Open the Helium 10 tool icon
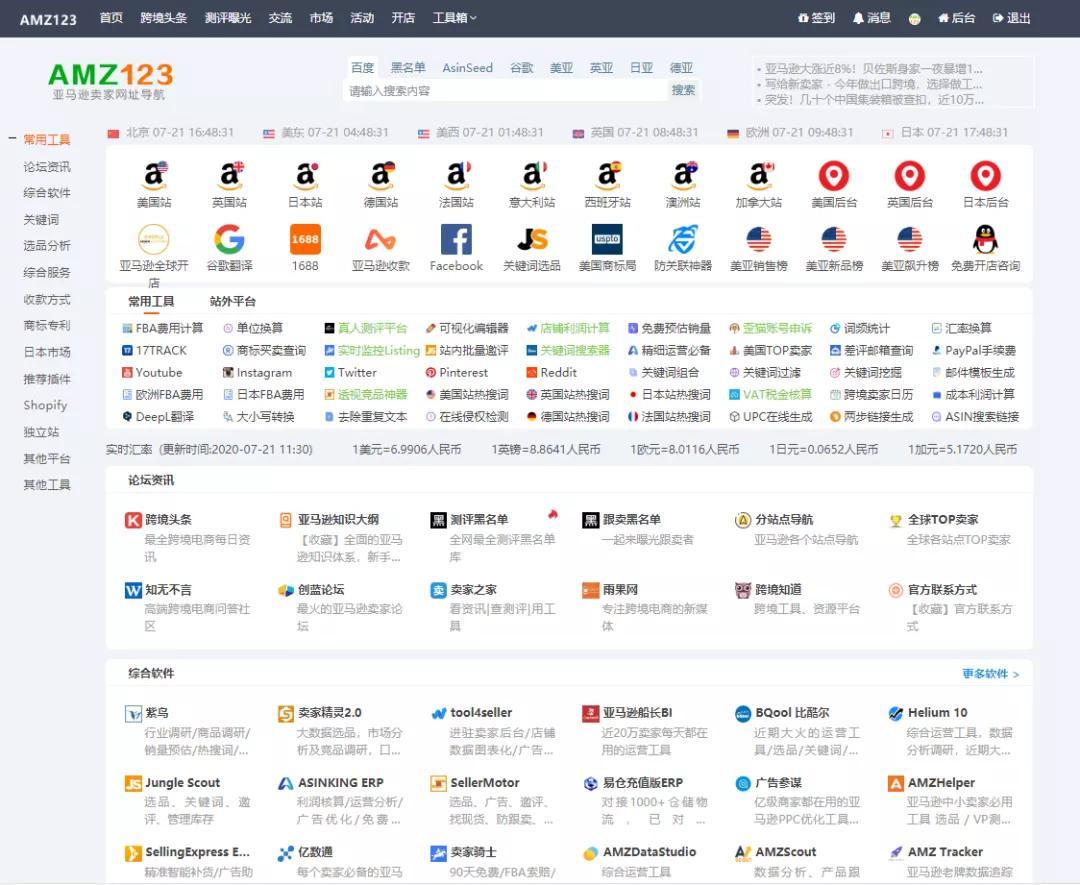The width and height of the screenshot is (1080, 885). click(x=893, y=712)
